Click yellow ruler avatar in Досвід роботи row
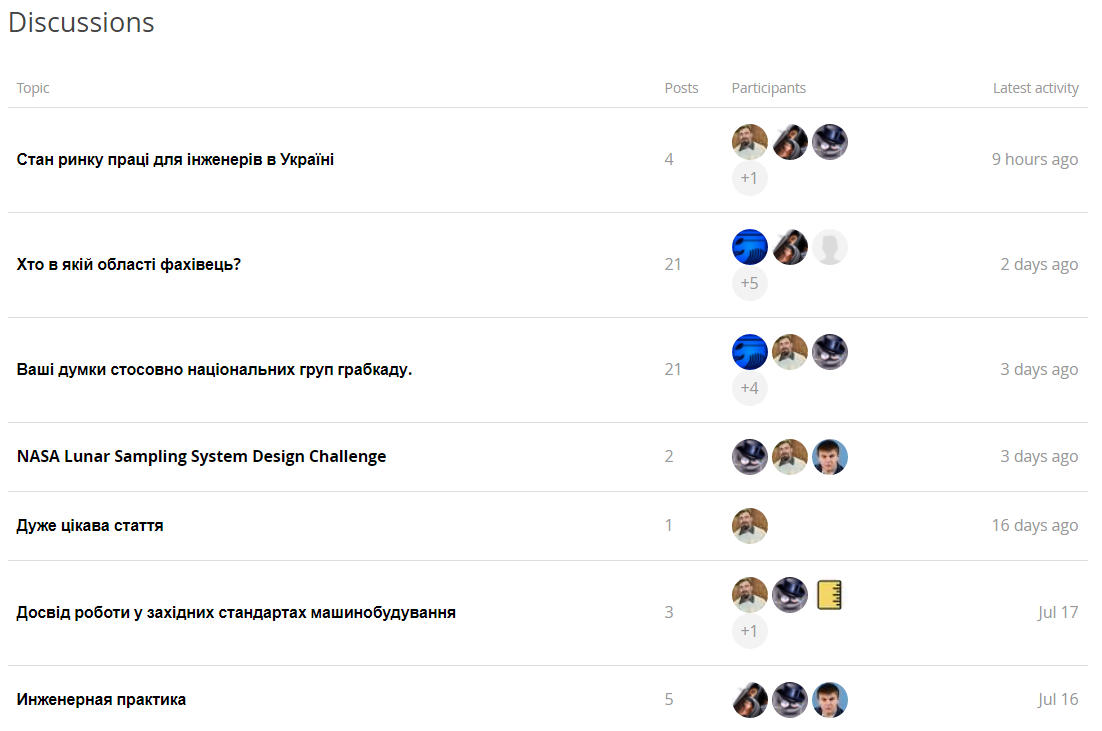 tap(830, 595)
